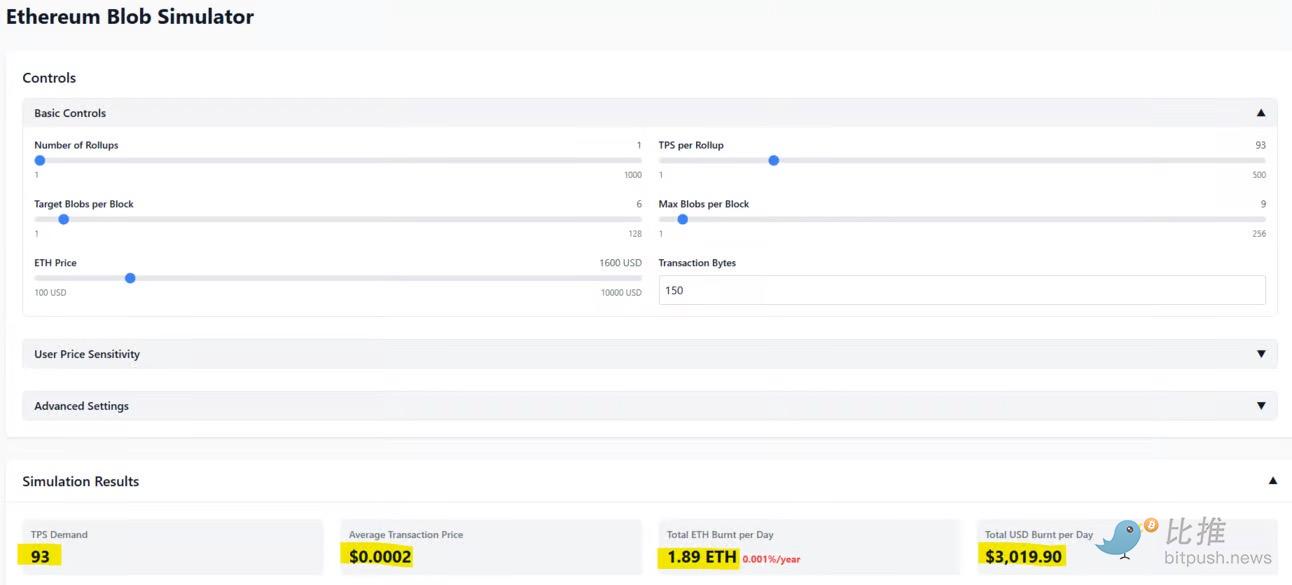
Task: Click the TPS per Rollup label
Action: (x=691, y=145)
